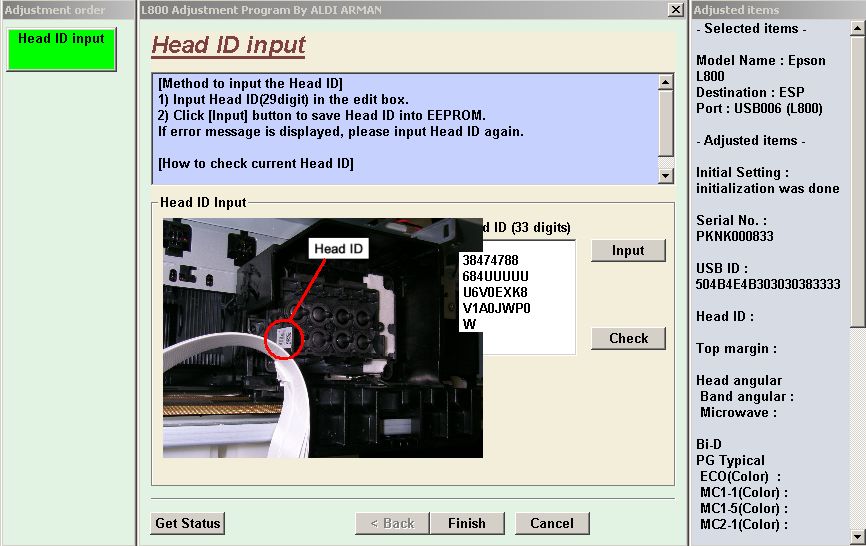Image resolution: width=866 pixels, height=546 pixels.
Task: Click the Get Status button
Action: 188,523
